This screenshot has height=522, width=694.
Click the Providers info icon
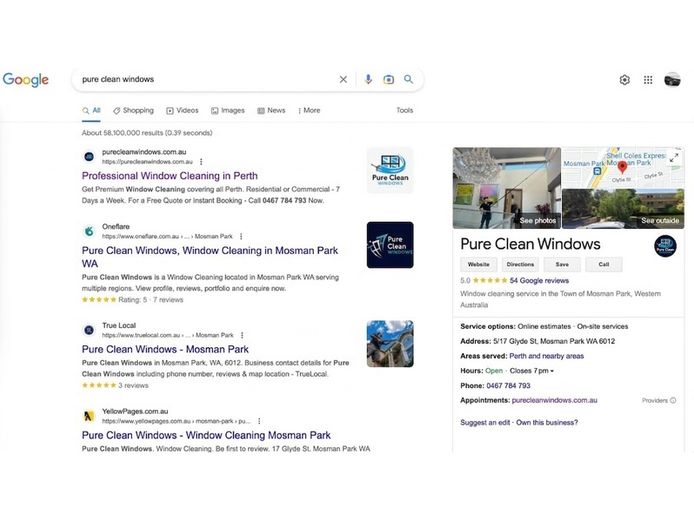(673, 400)
